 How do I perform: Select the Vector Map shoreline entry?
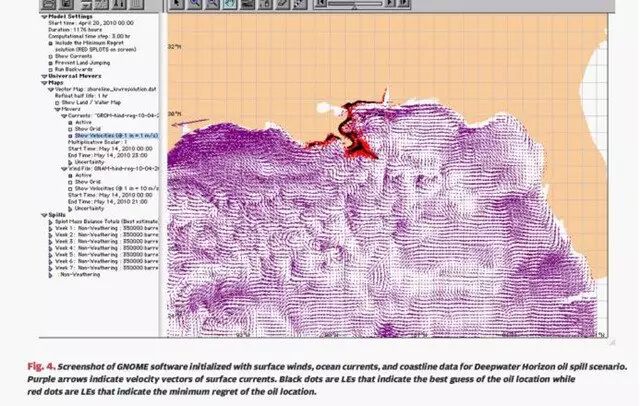point(105,89)
